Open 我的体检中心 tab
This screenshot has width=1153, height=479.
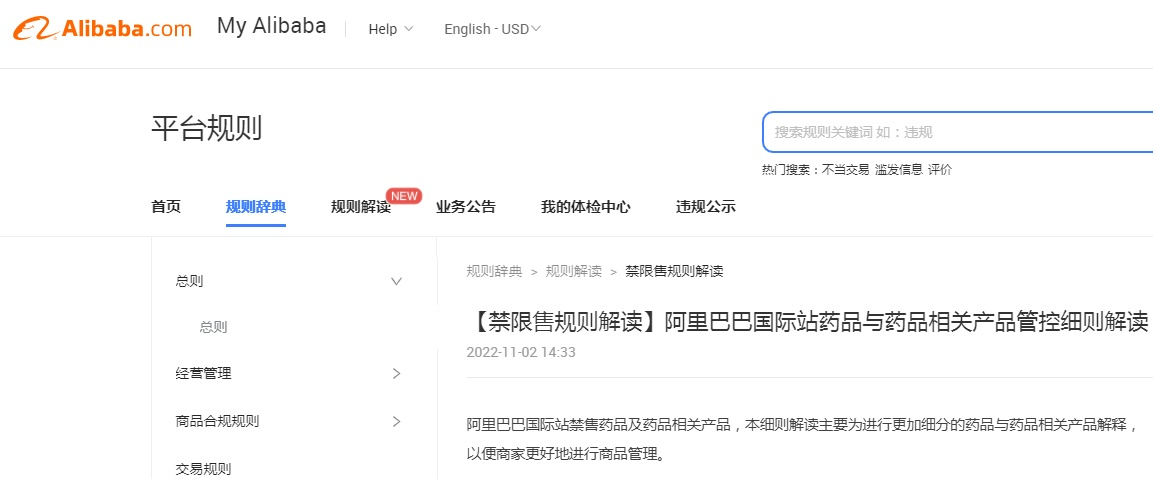point(585,207)
